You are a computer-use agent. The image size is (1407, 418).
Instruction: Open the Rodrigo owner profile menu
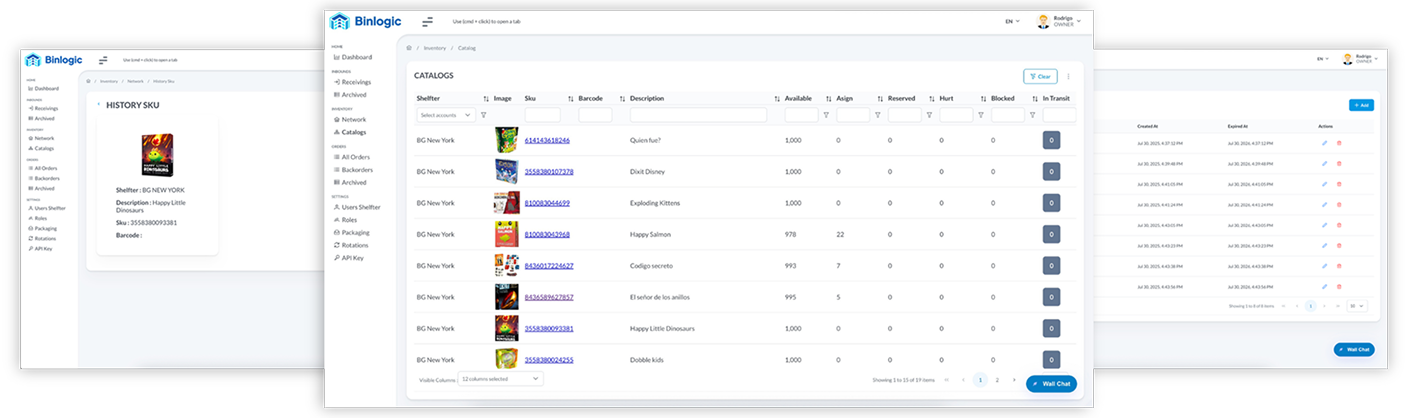1059,21
